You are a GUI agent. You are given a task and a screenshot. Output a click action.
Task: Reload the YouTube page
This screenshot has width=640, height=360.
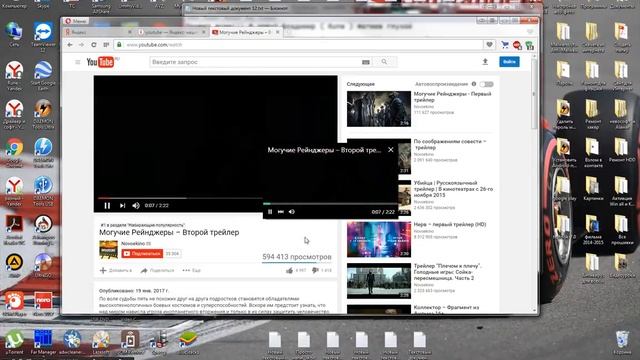point(94,45)
